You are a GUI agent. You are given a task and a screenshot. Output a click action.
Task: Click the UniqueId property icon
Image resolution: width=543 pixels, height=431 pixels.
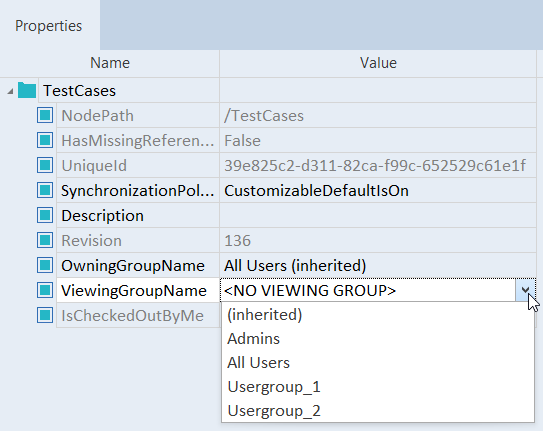click(x=45, y=165)
